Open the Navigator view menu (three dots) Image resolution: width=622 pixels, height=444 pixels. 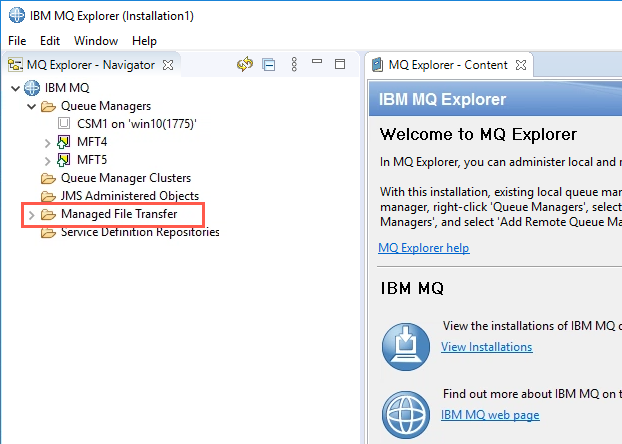(294, 64)
